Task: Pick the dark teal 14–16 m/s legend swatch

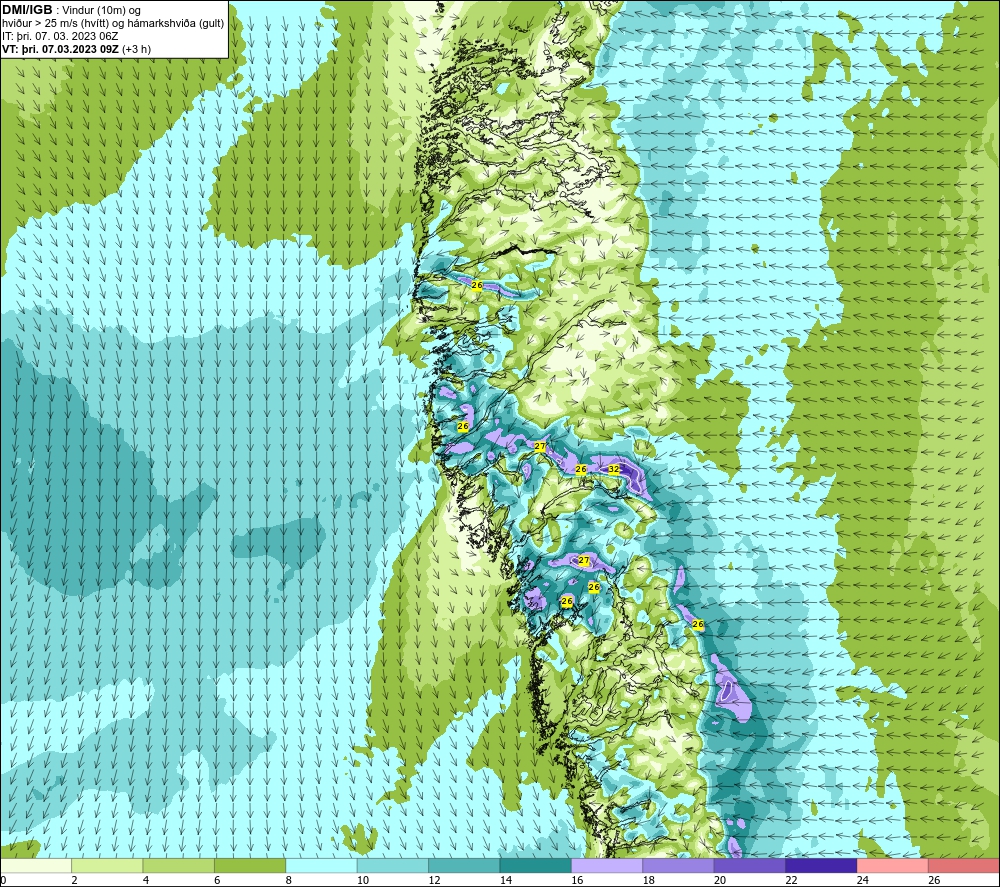Action: pyautogui.click(x=536, y=865)
